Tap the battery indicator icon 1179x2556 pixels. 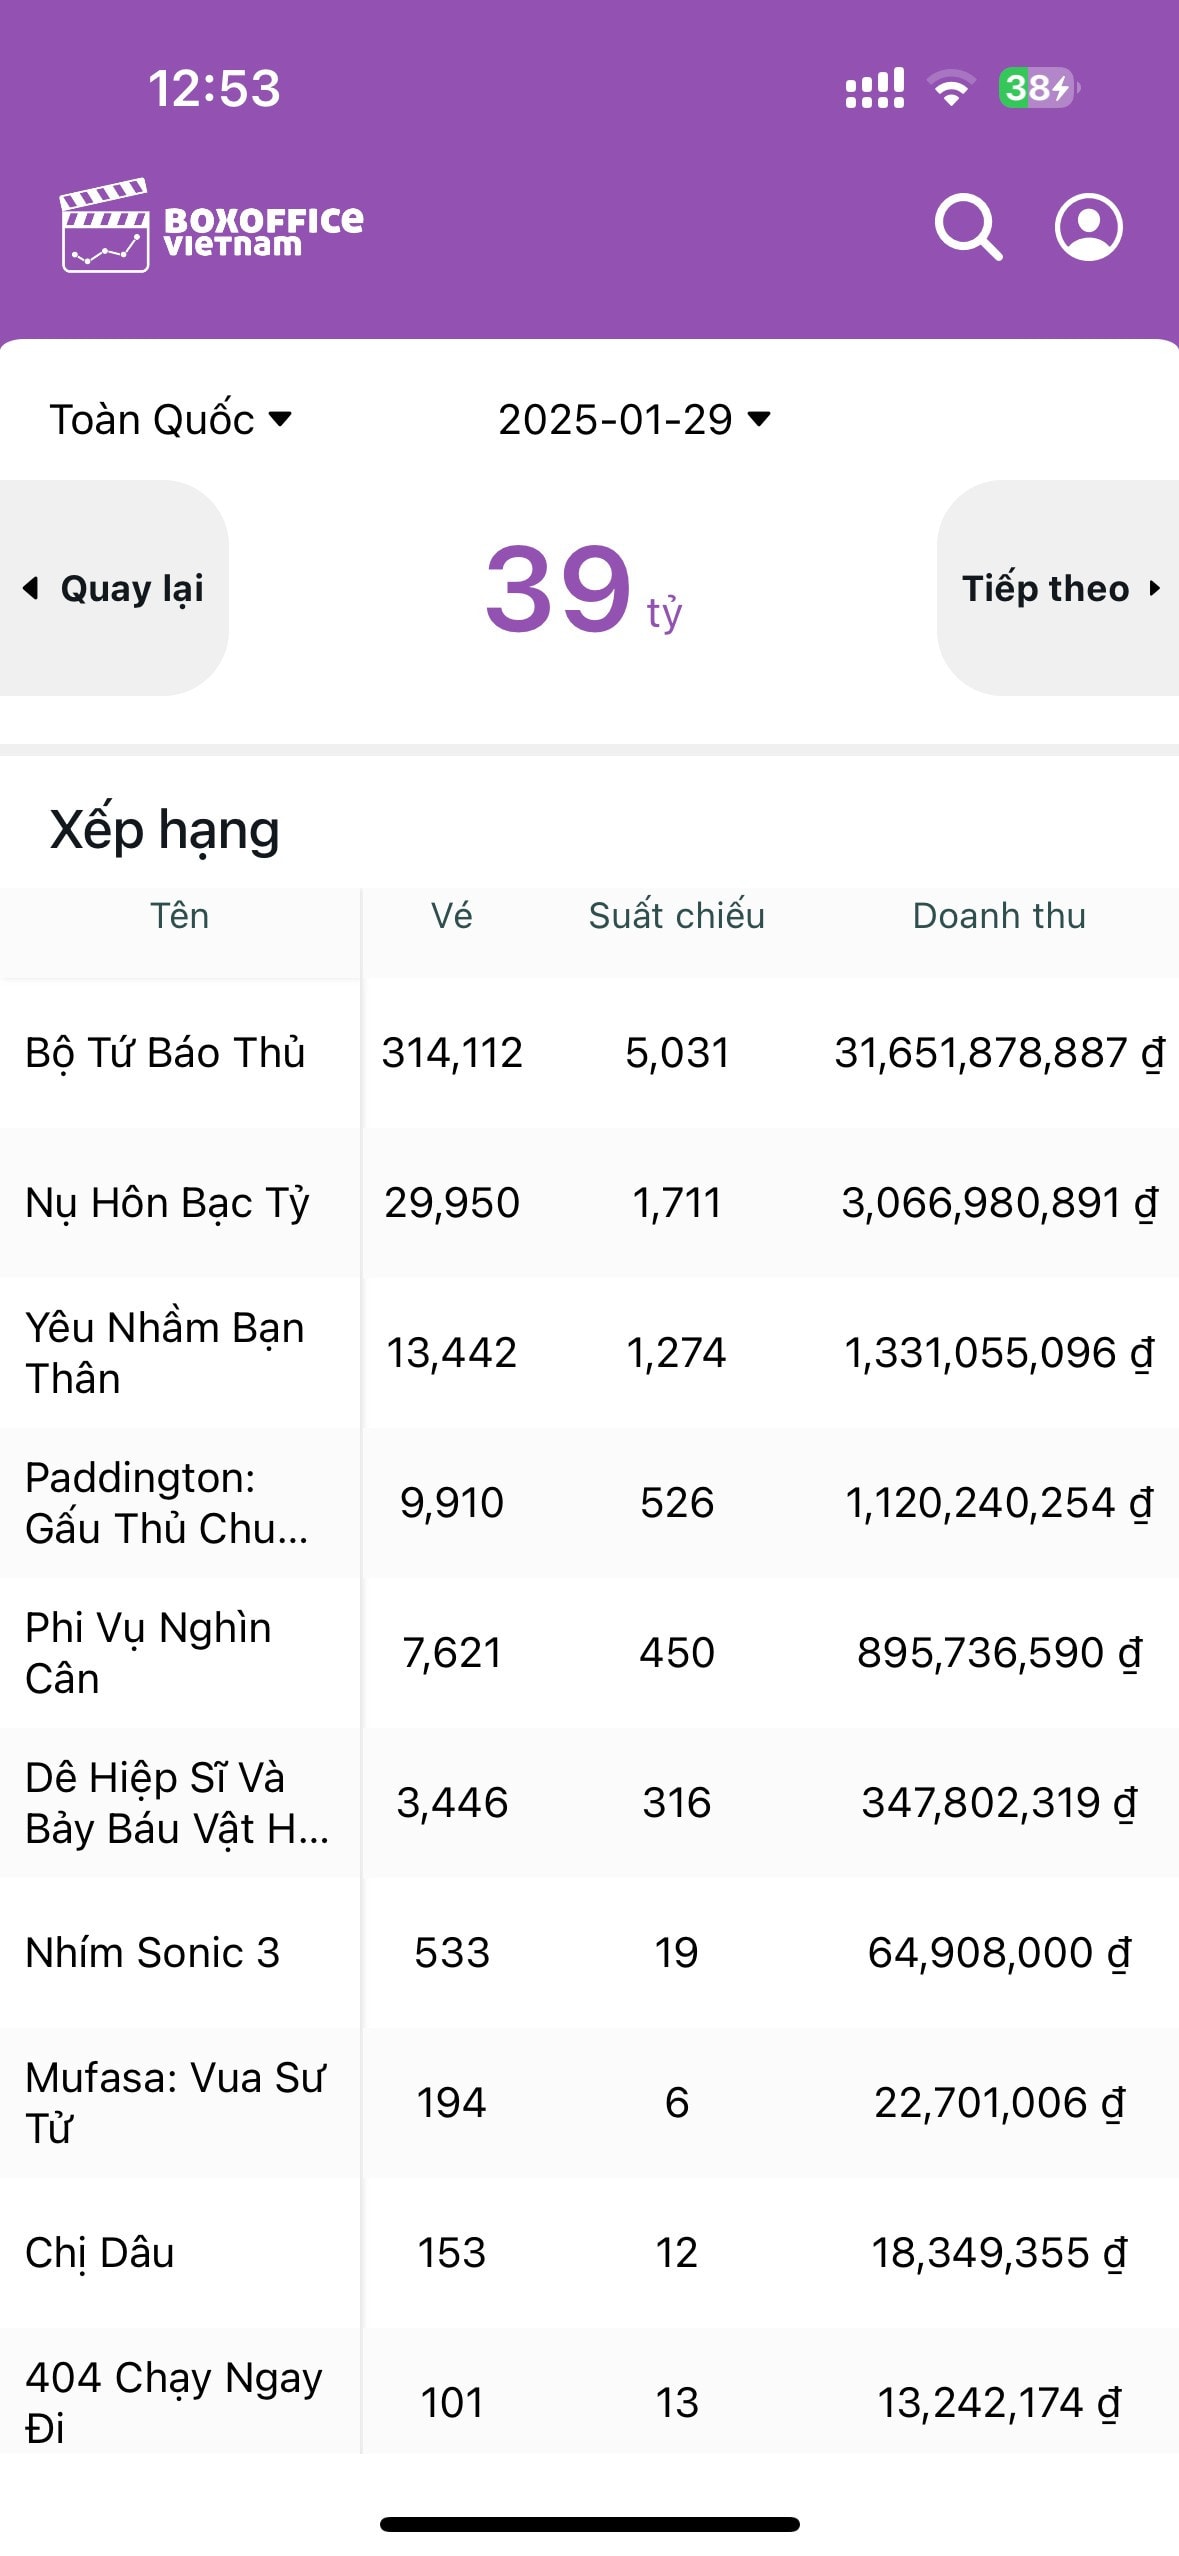[x=1039, y=88]
